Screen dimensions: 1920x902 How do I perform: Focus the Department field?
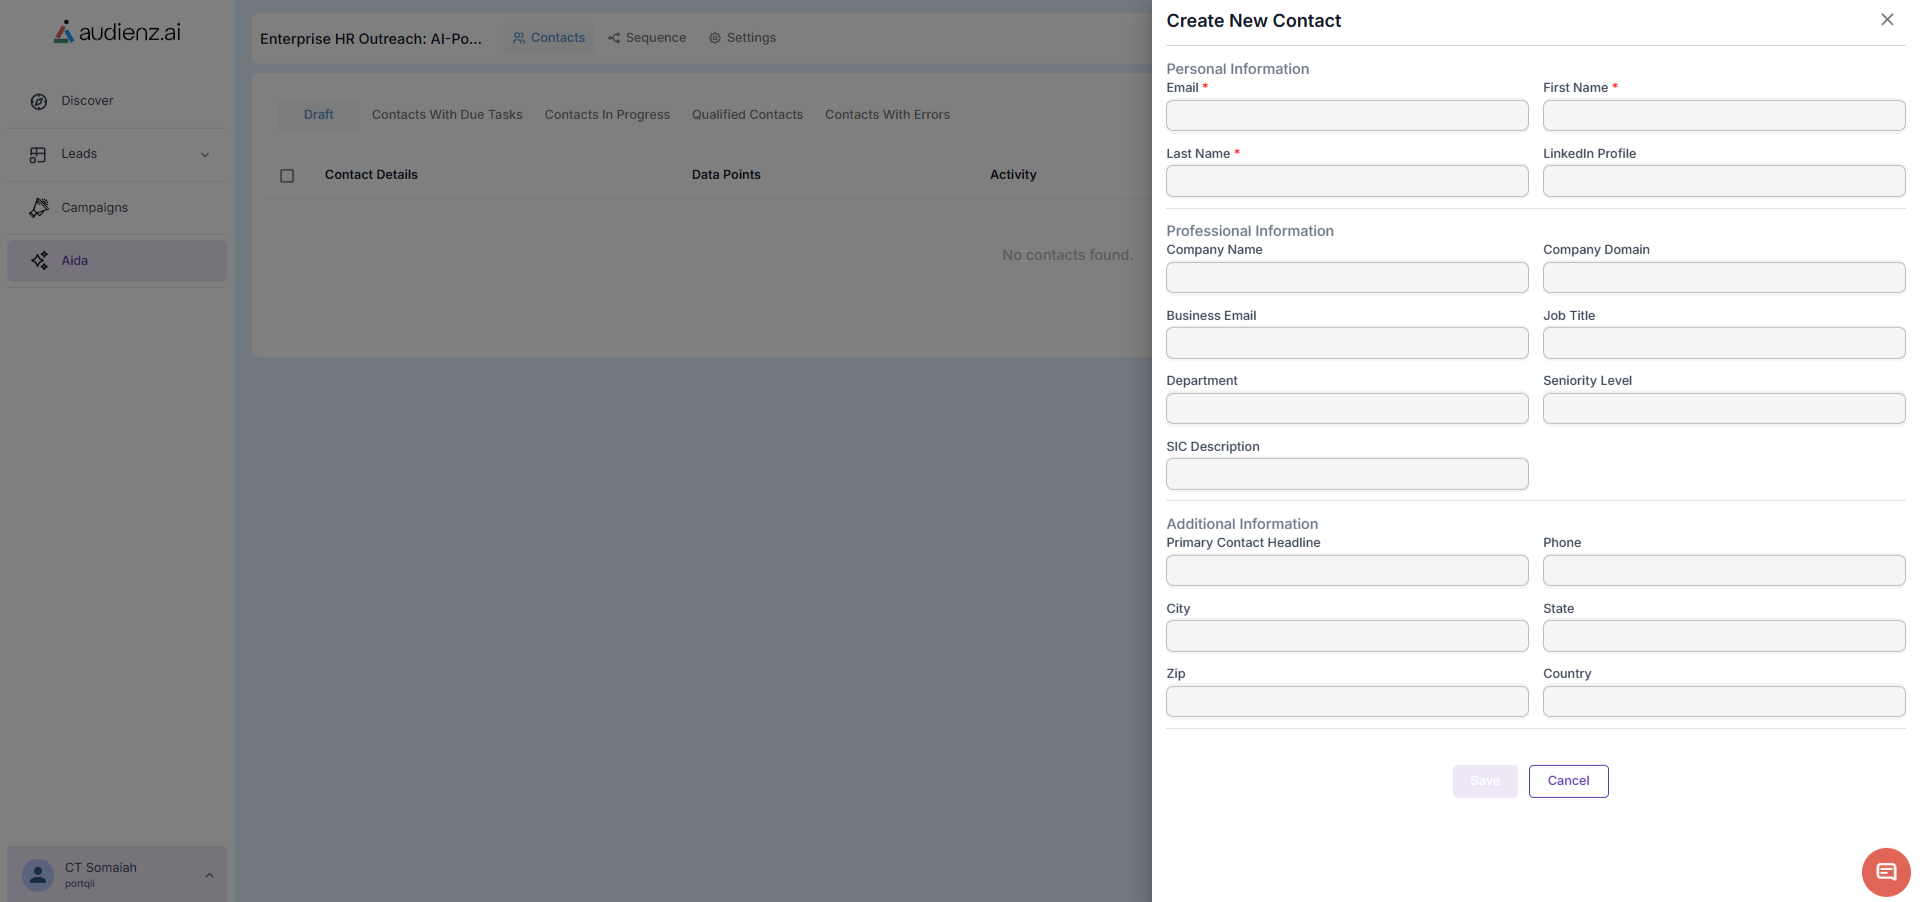(1347, 408)
